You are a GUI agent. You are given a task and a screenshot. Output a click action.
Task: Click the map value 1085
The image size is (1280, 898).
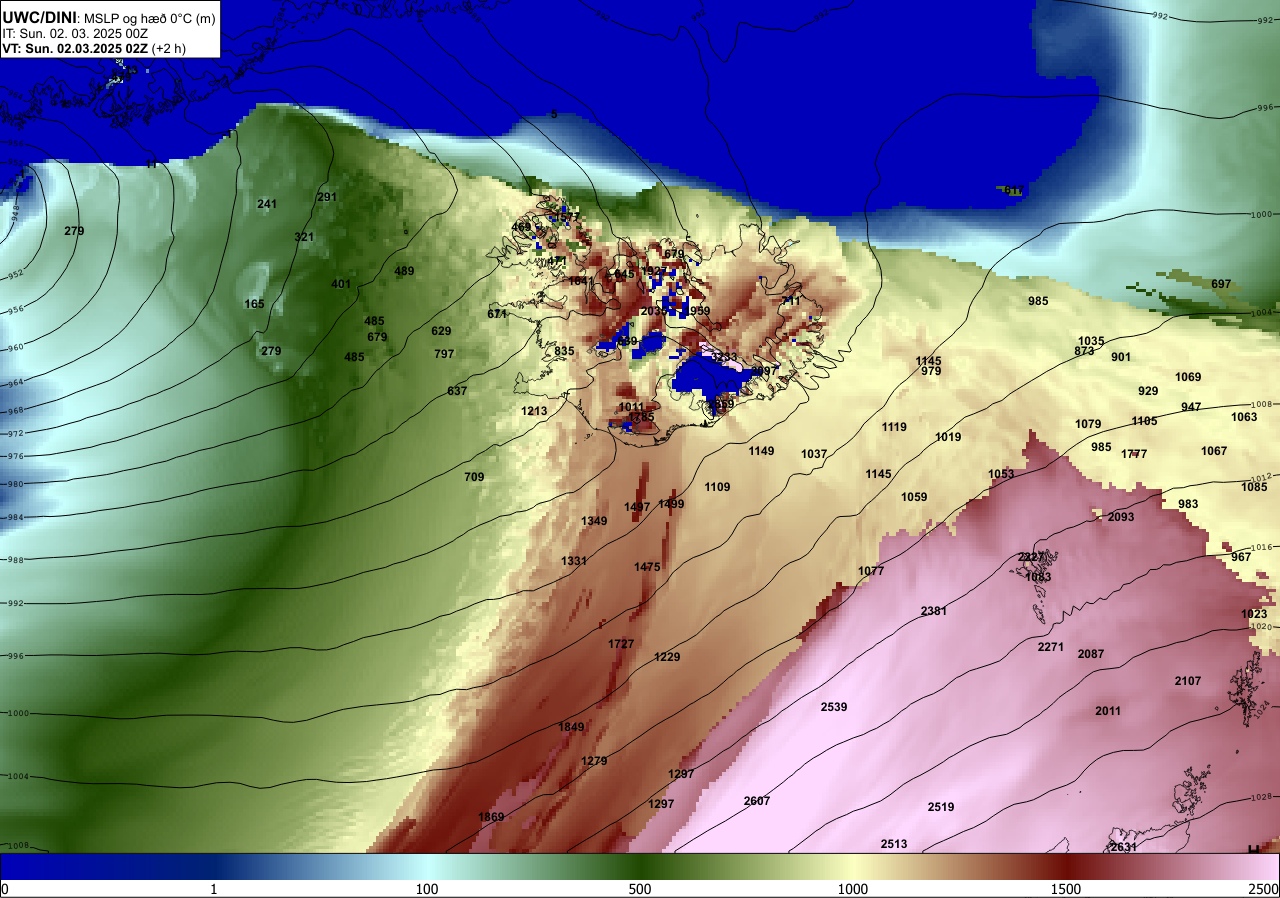(x=1254, y=487)
